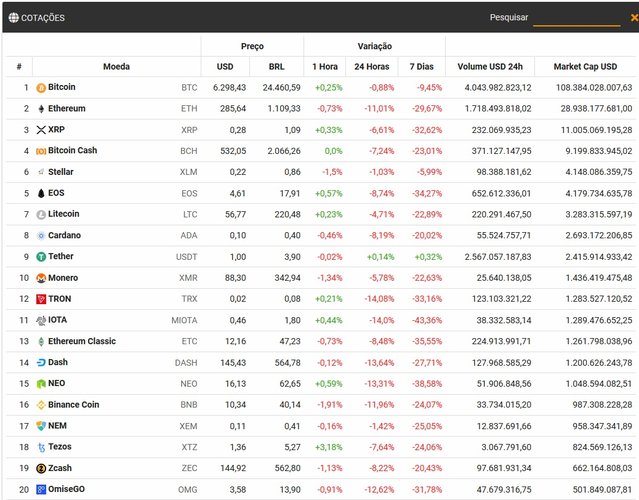Click the EOS logo icon

click(41, 193)
